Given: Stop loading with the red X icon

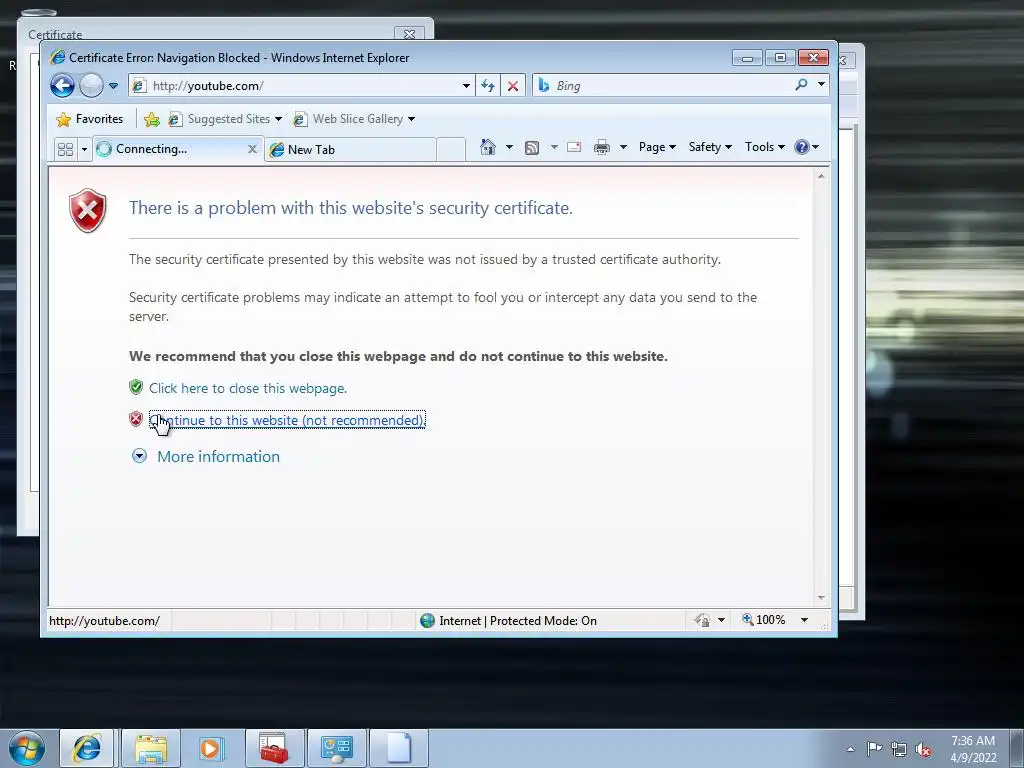Looking at the screenshot, I should [513, 86].
